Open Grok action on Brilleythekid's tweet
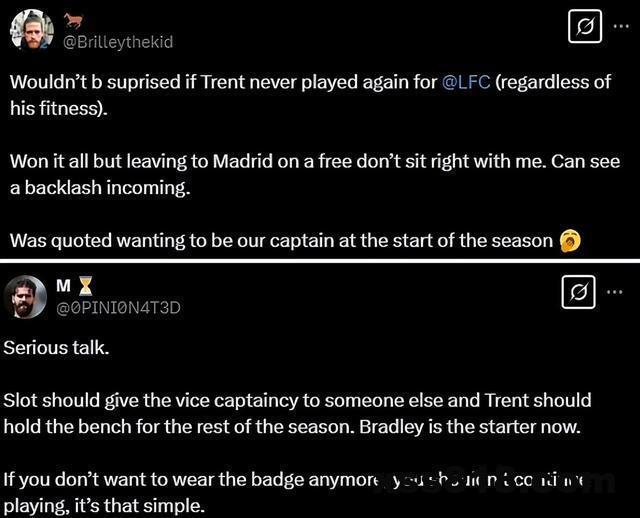 tap(585, 26)
